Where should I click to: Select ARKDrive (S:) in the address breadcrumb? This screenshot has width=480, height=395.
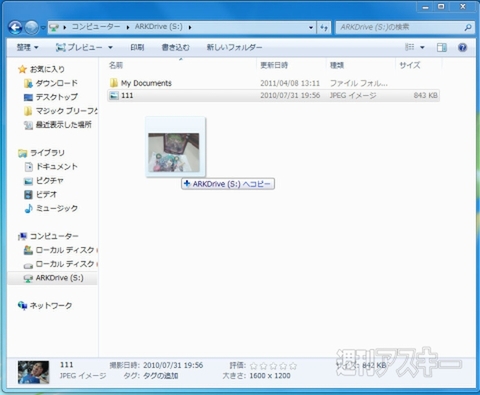(x=159, y=27)
